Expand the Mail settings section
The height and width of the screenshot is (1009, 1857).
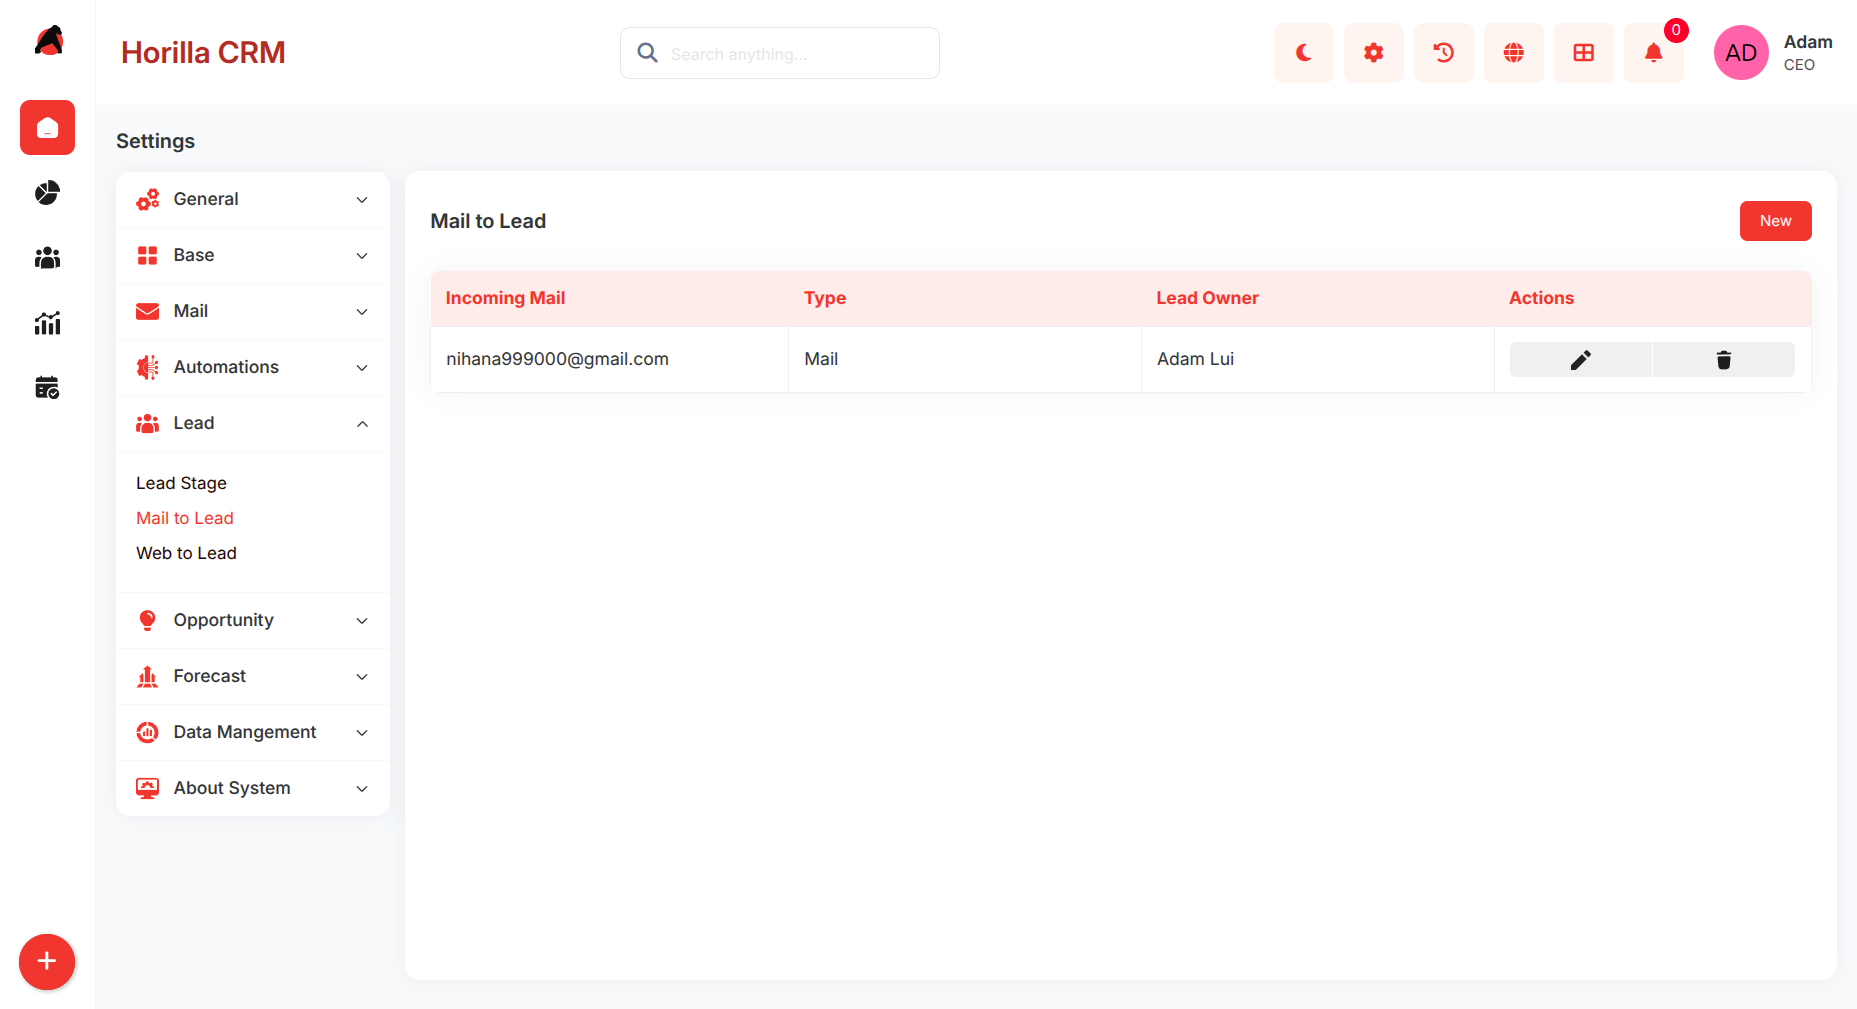pos(253,311)
